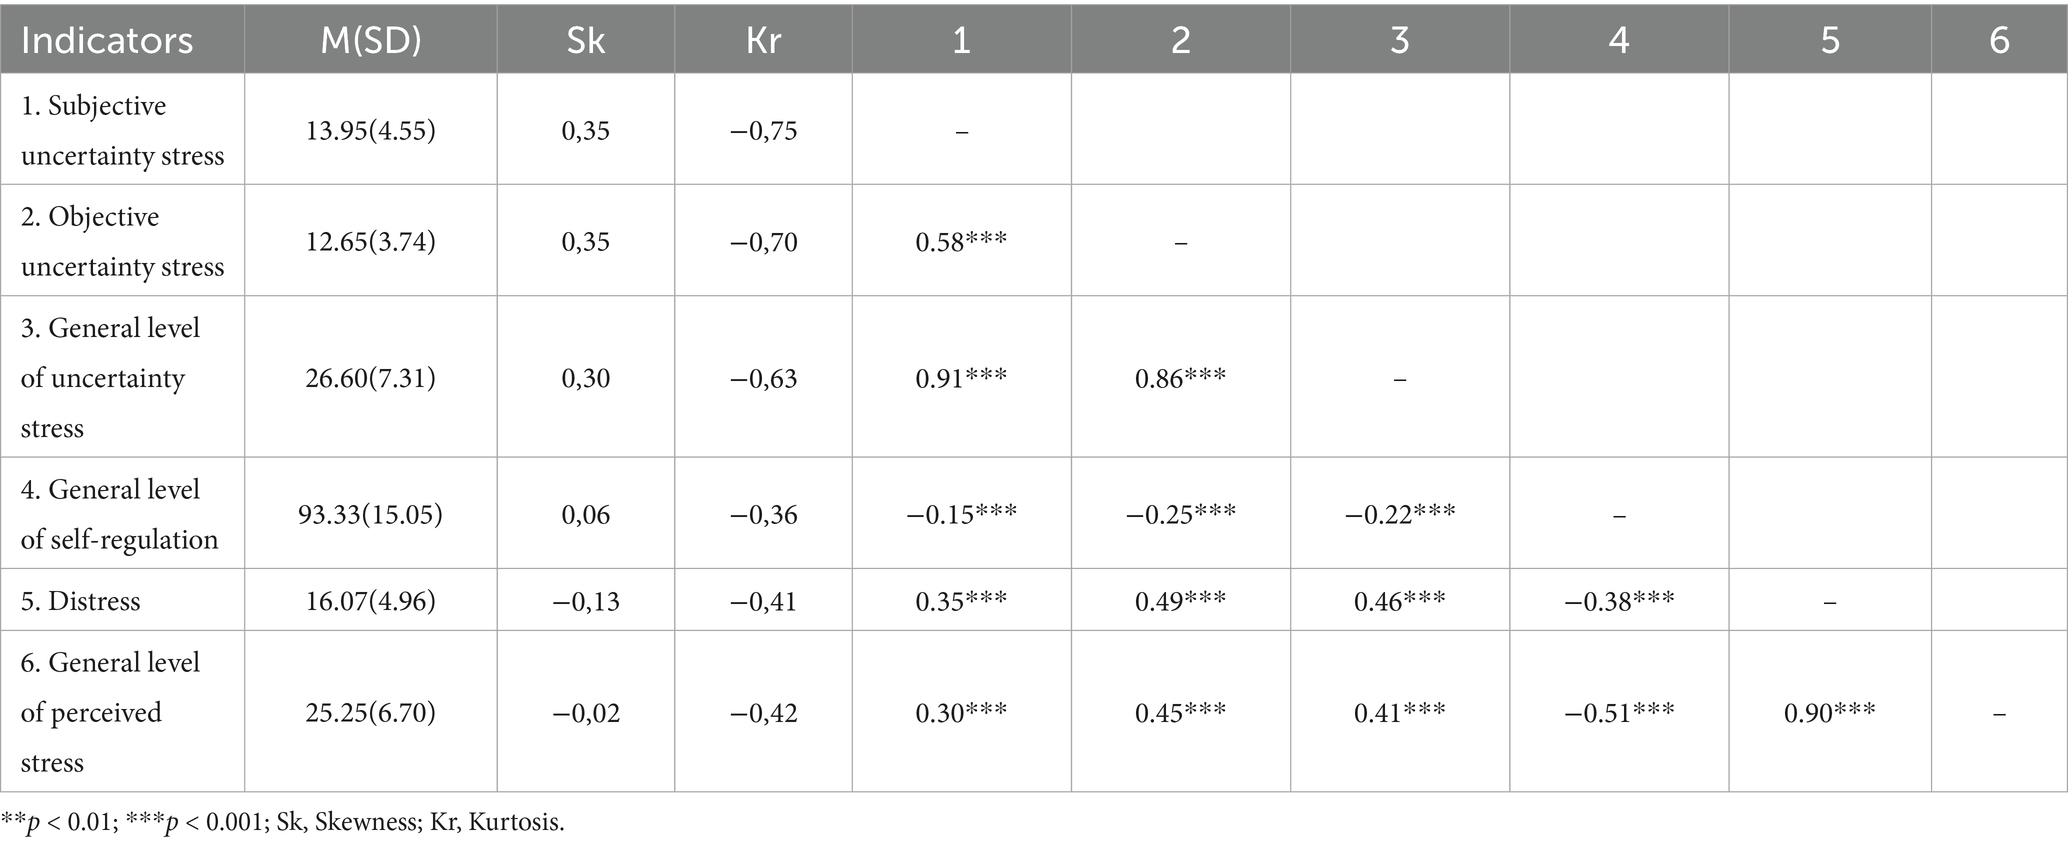
Task: Click the Kr column header
Action: coord(763,40)
